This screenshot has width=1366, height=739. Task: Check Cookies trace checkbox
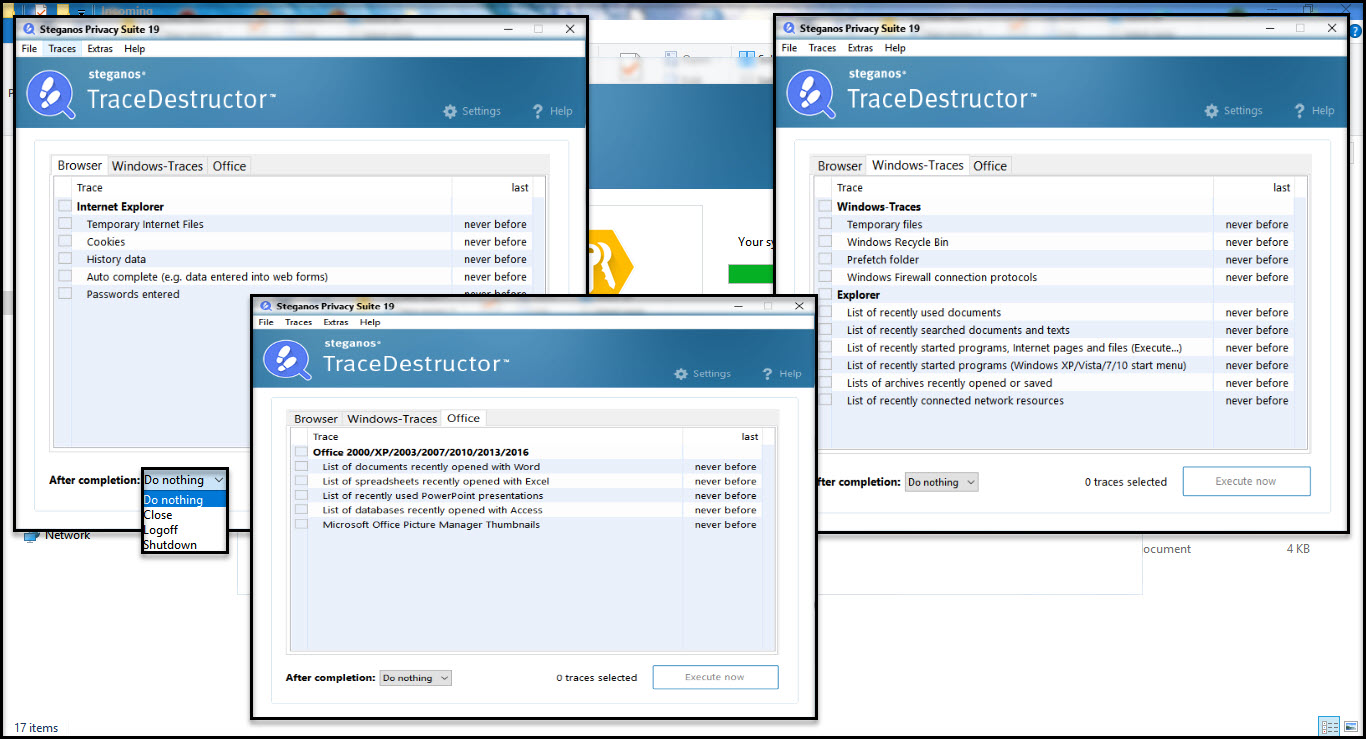coord(65,241)
